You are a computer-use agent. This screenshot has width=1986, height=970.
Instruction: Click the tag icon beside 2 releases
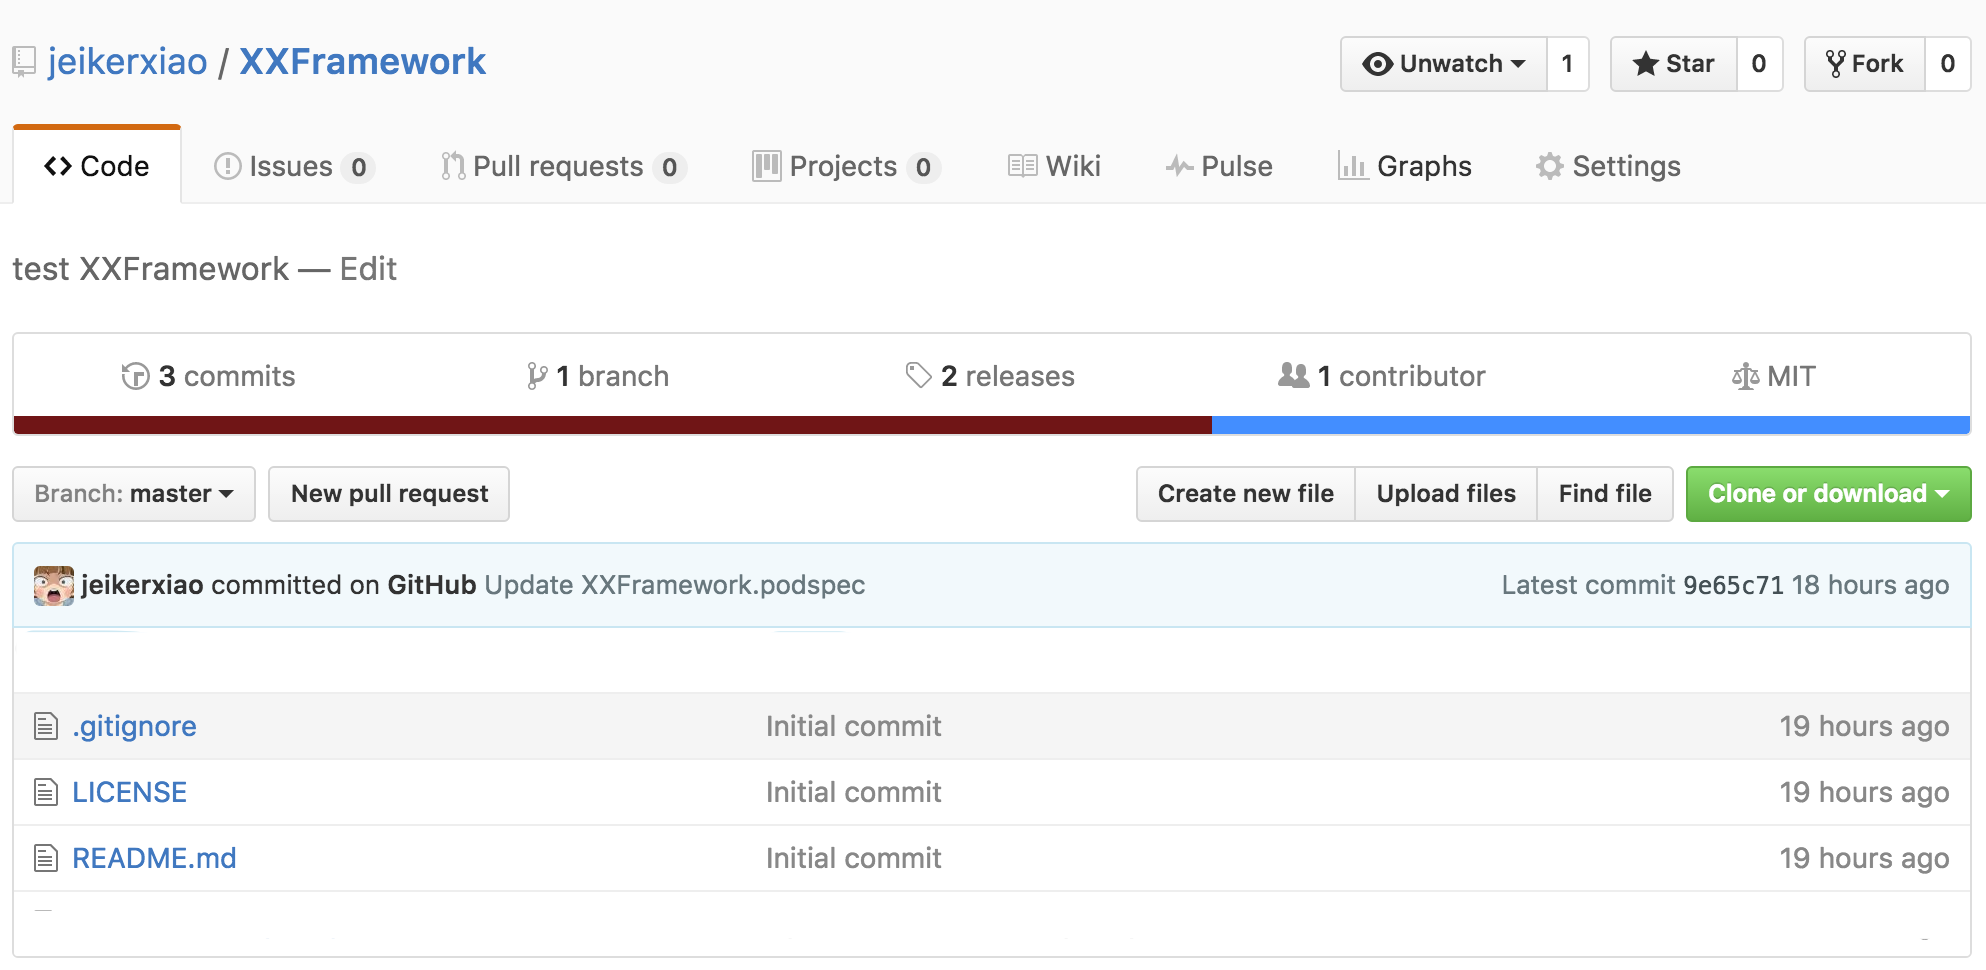tap(918, 376)
